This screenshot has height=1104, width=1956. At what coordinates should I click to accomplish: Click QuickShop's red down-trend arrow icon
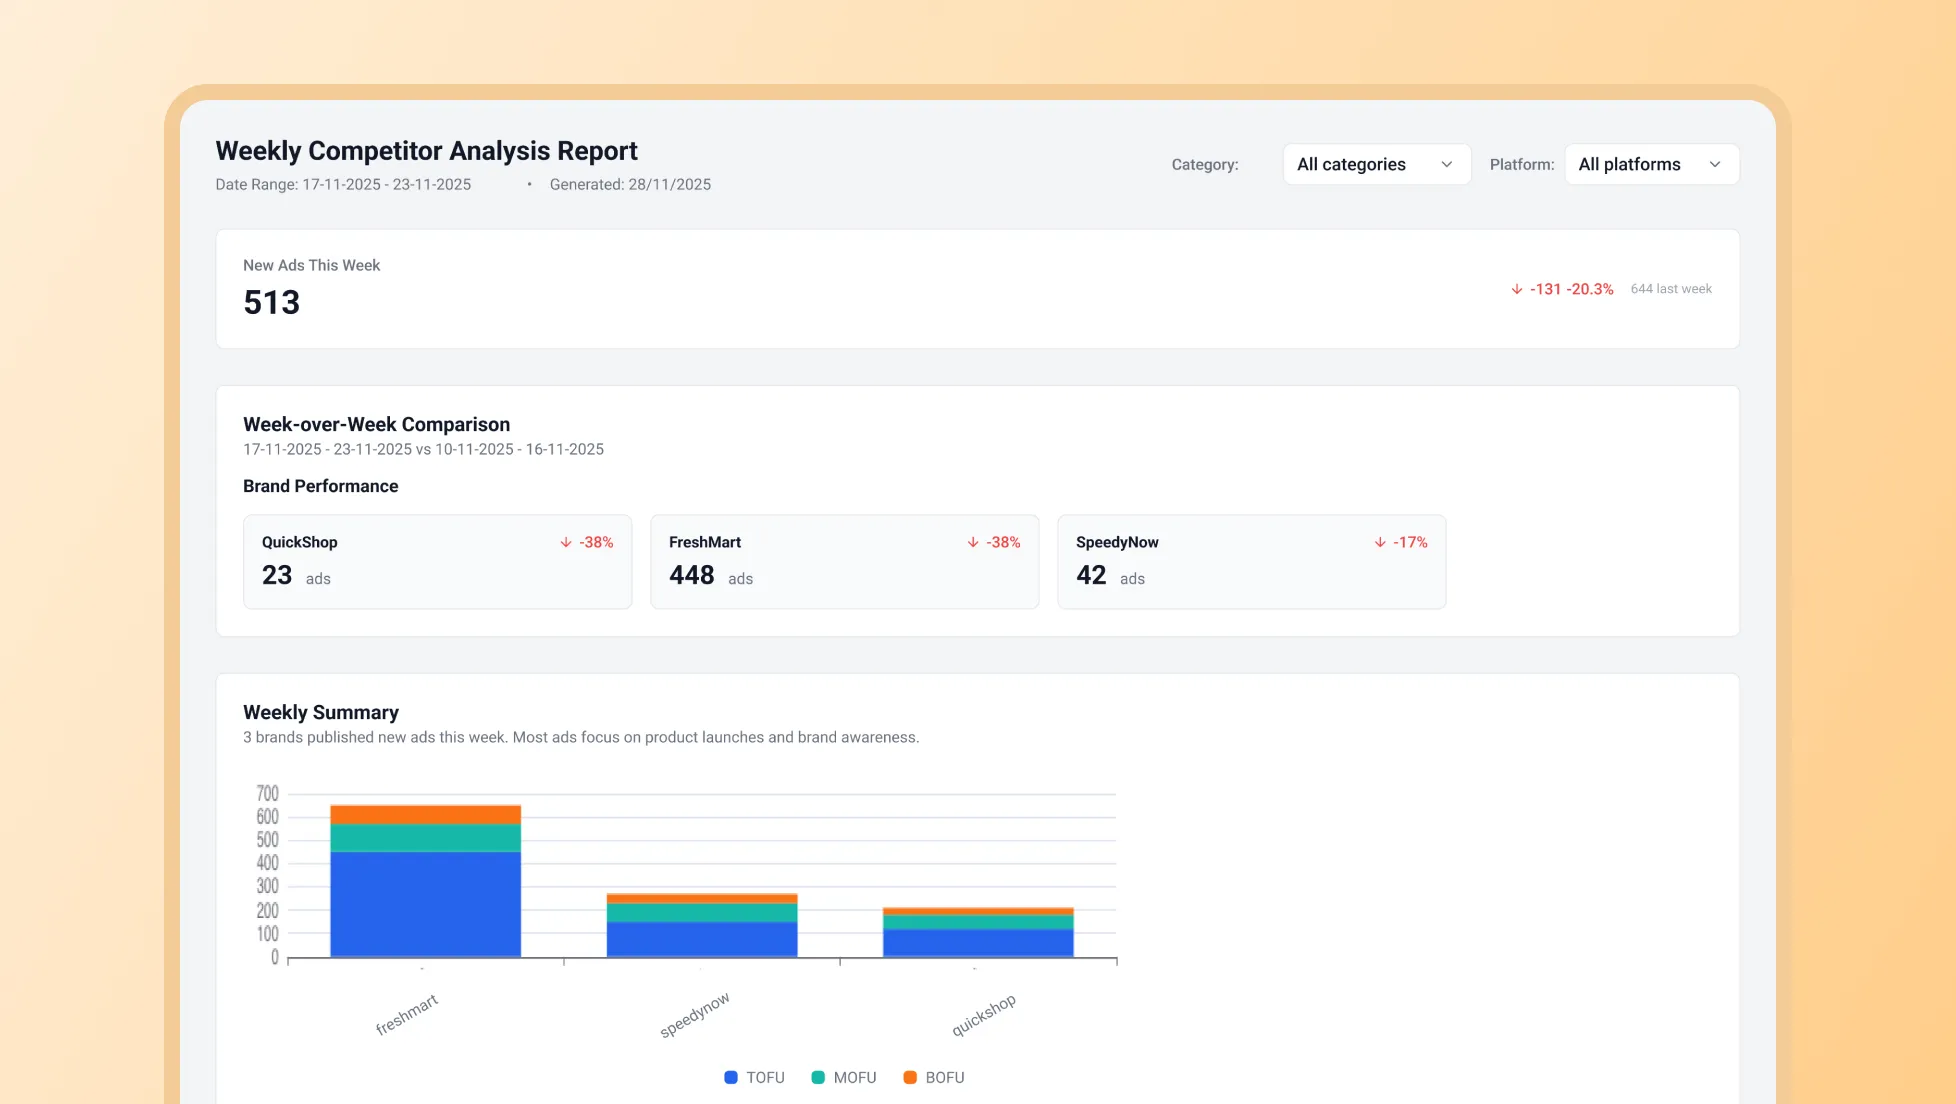[566, 542]
